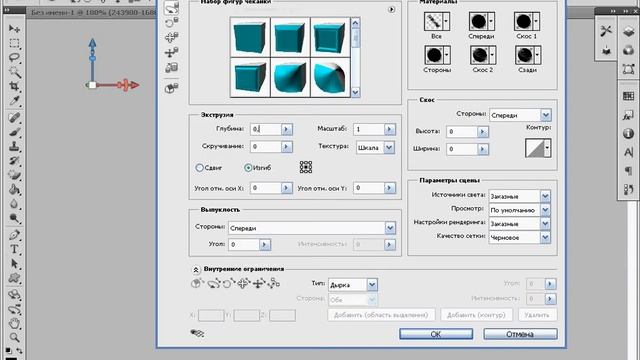Viewport: 640px width, 360px height.
Task: Open the Info panel icon
Action: pos(629,133)
